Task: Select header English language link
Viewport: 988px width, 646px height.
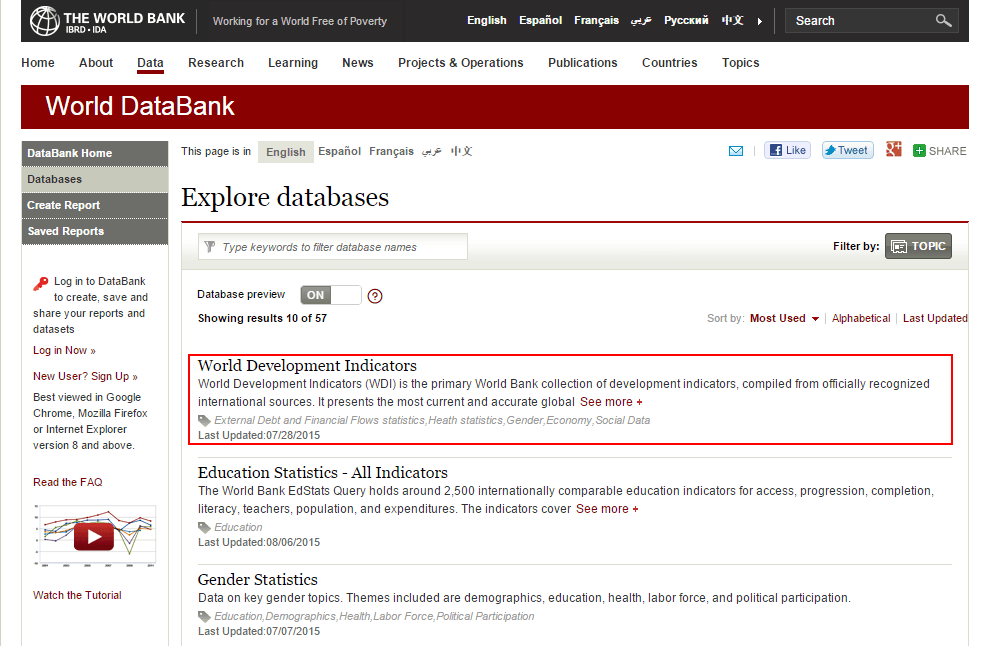Action: tap(486, 21)
